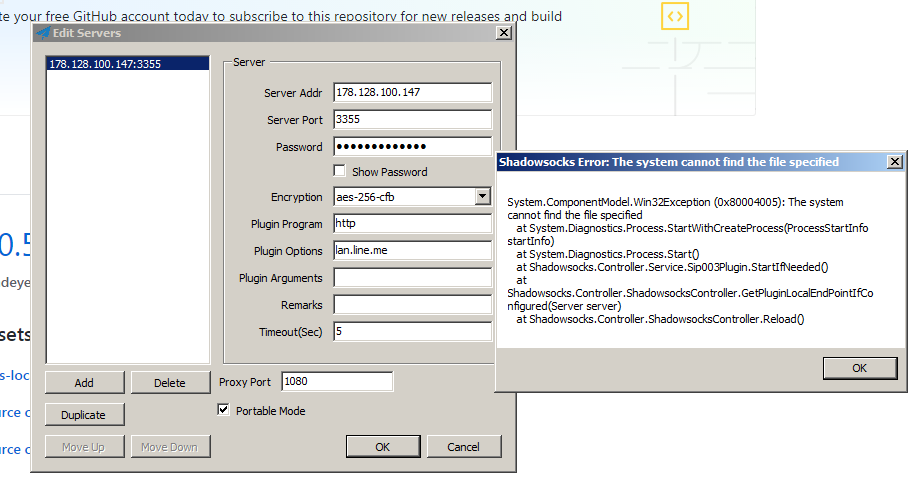Click the Plugin Options field
This screenshot has width=923, height=489.
412,251
